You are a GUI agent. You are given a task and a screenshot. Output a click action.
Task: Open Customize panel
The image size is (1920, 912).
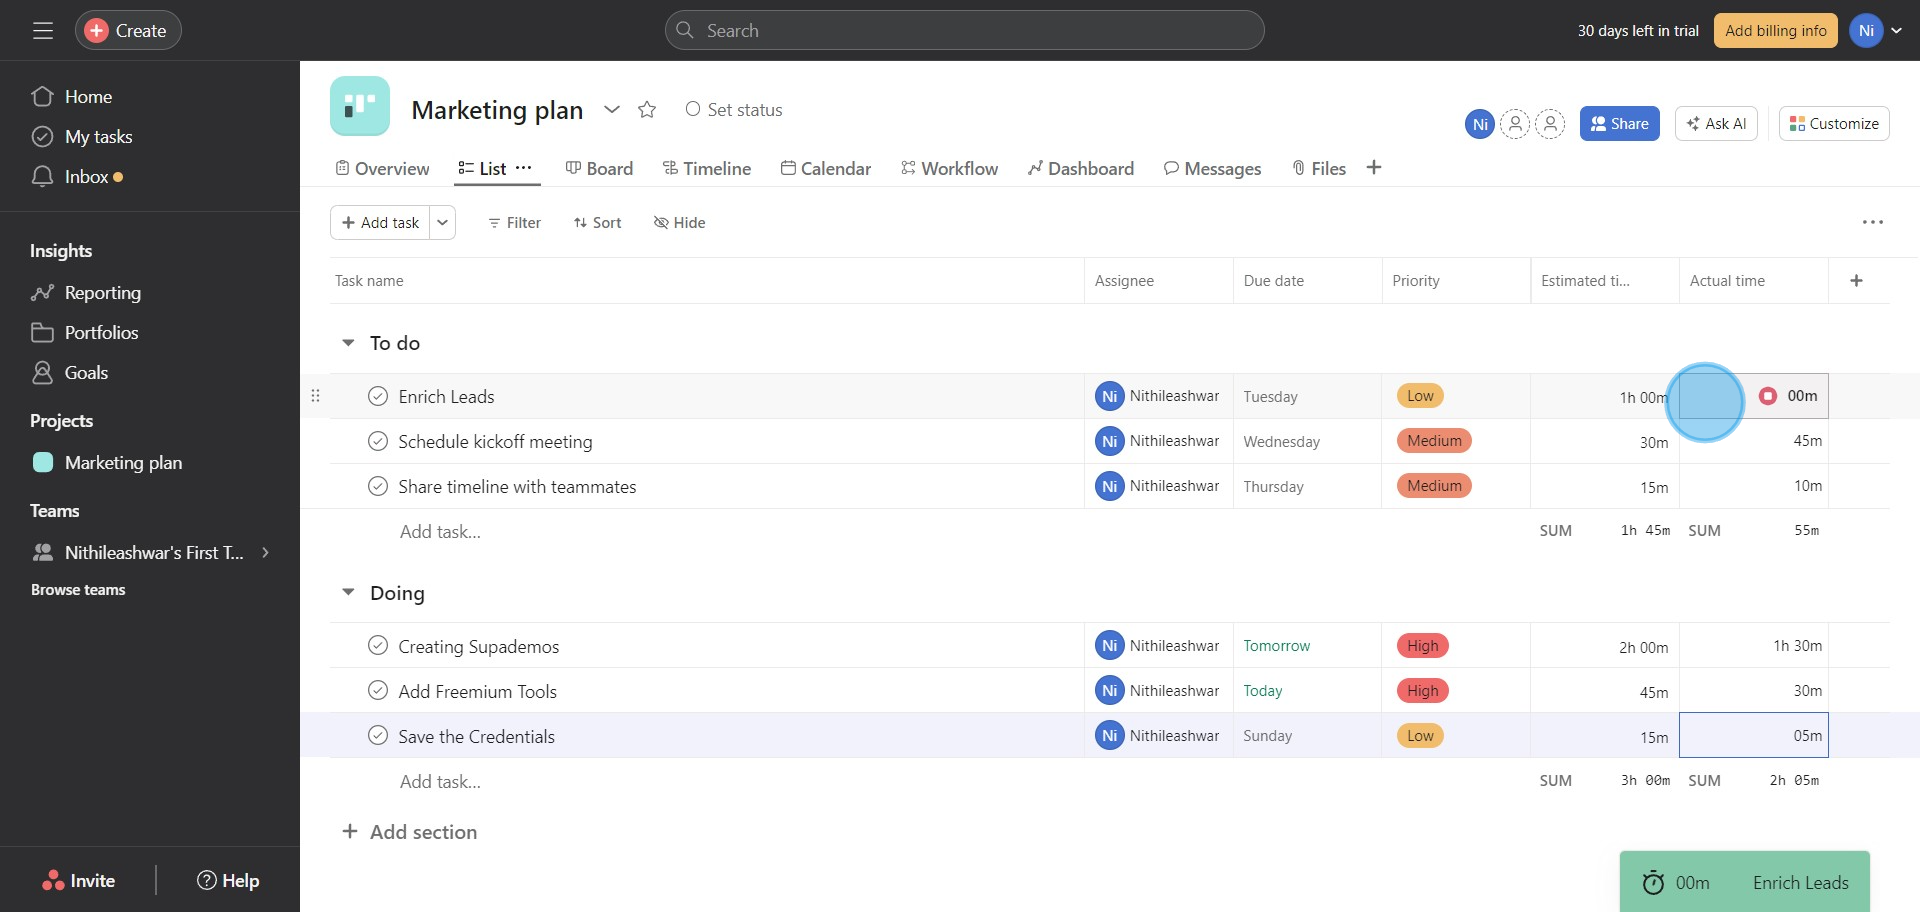(x=1834, y=124)
